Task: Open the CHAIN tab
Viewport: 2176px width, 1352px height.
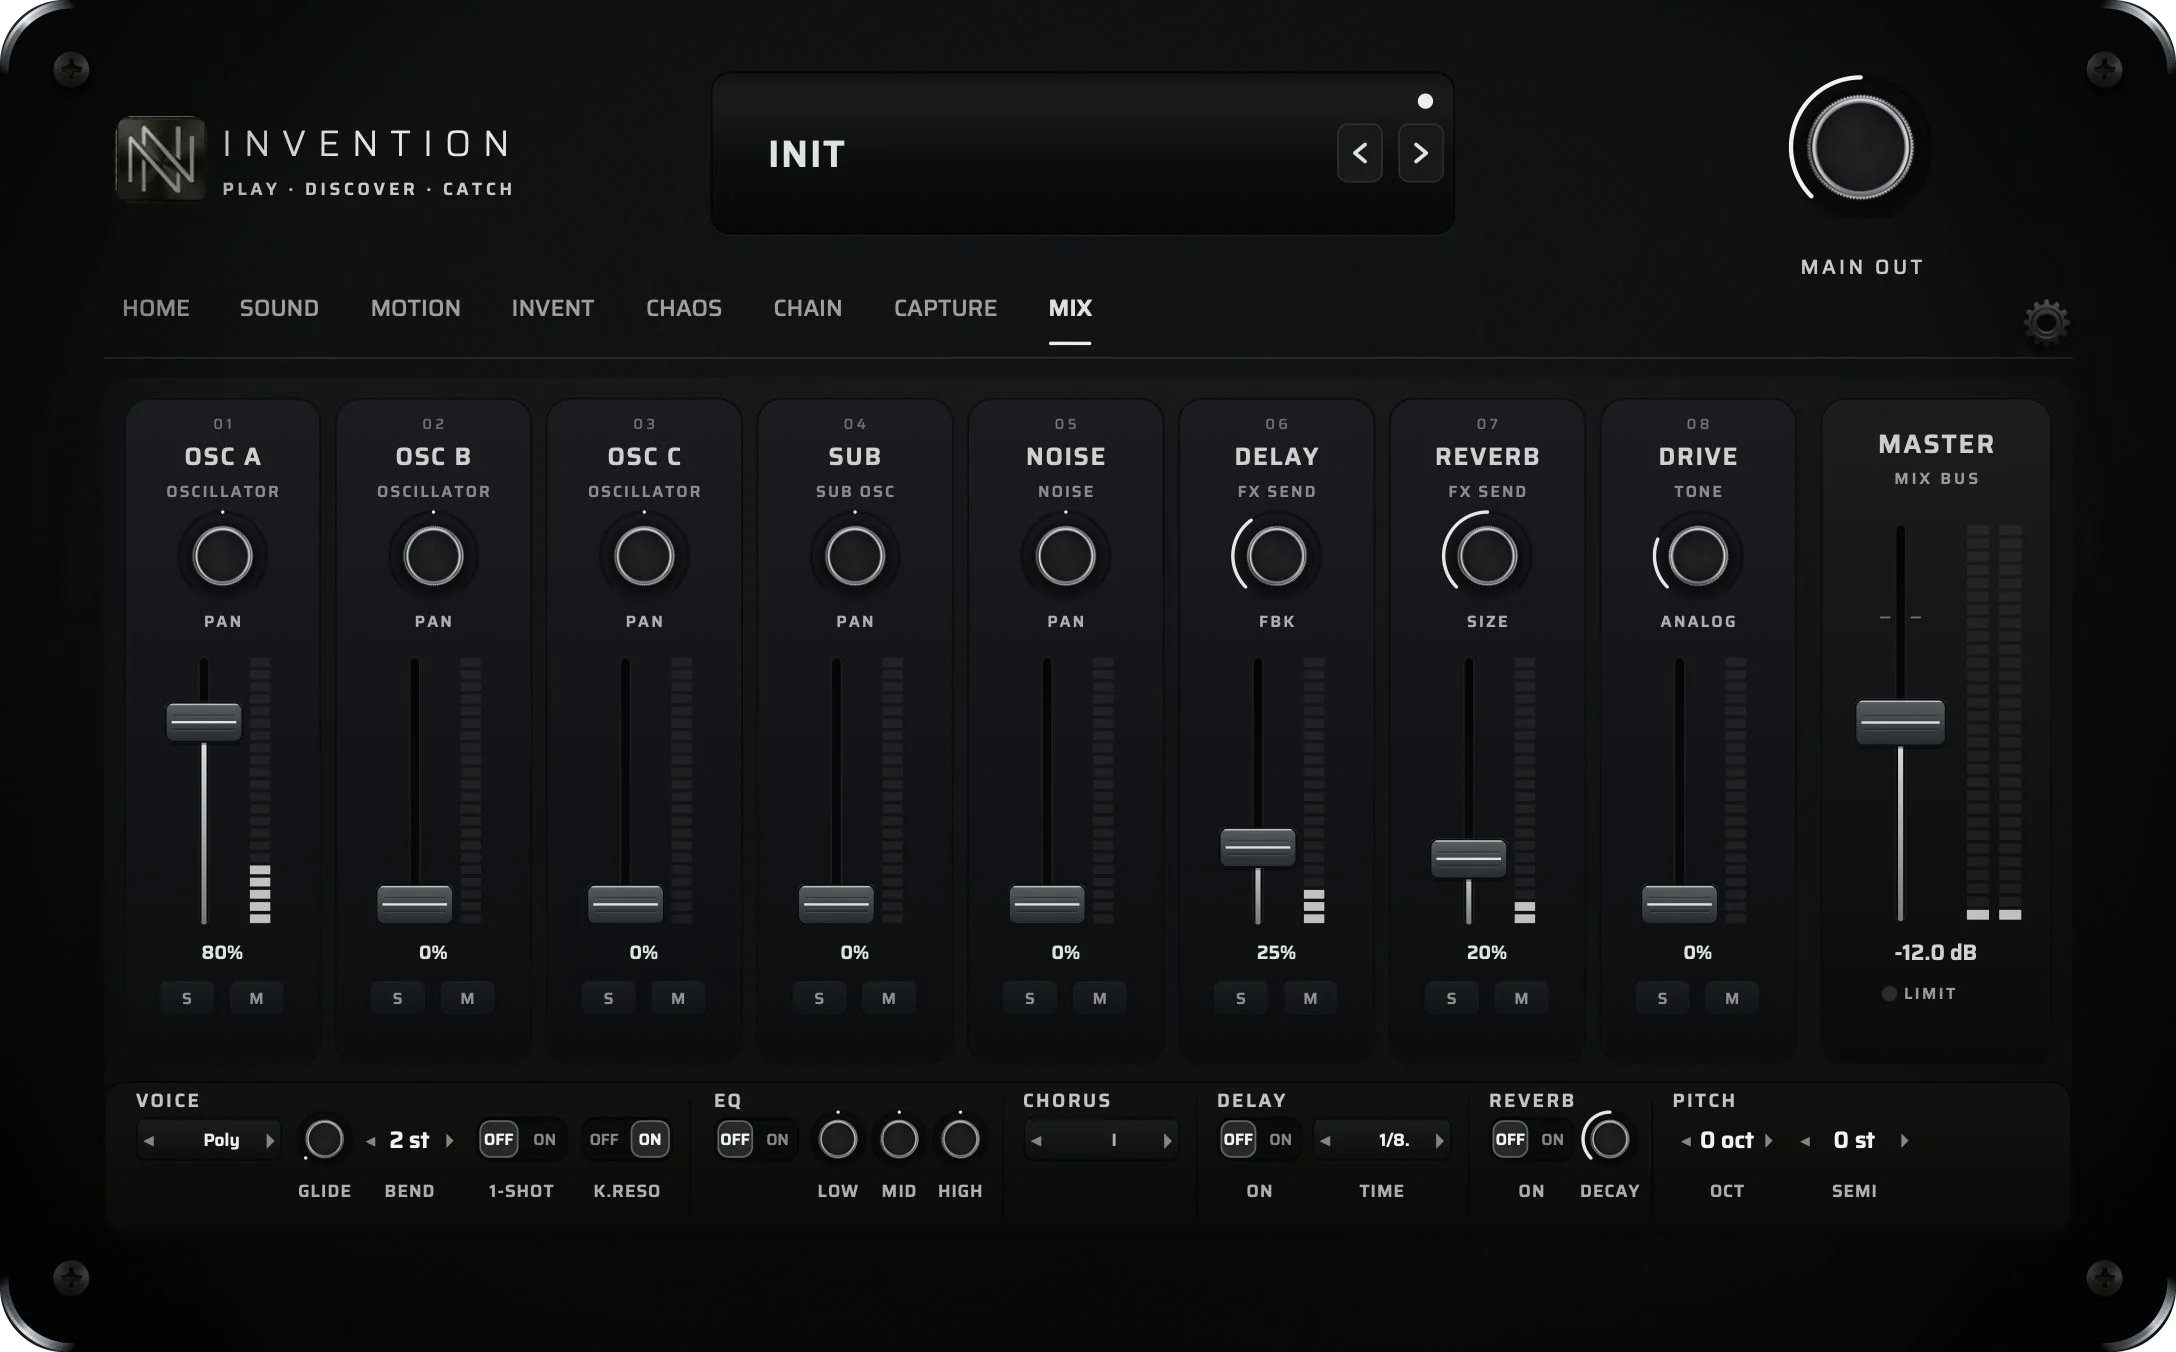Action: 808,308
